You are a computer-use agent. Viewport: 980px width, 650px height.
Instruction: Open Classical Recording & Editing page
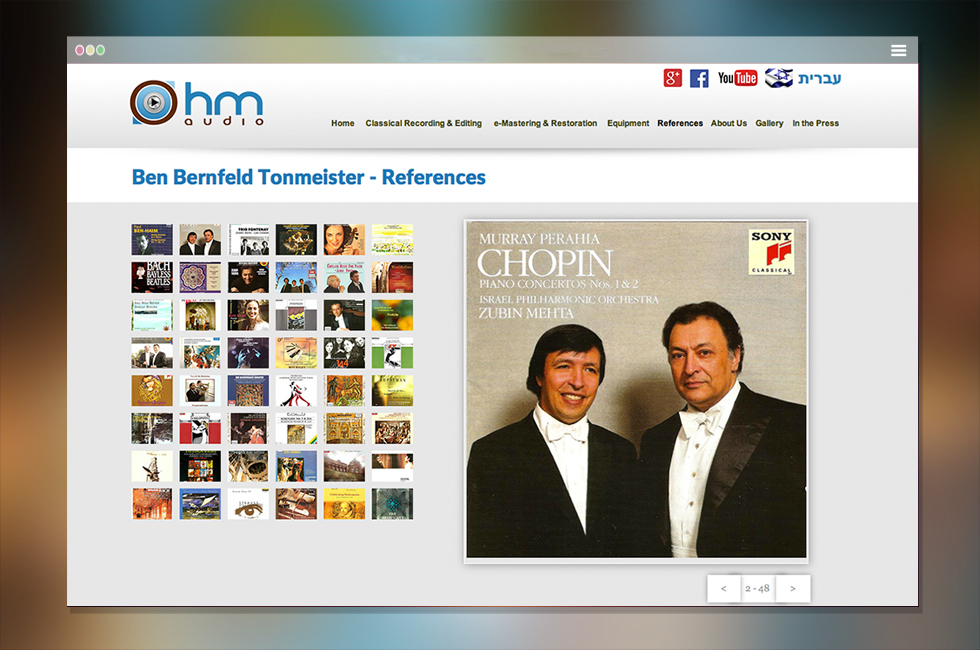[424, 123]
